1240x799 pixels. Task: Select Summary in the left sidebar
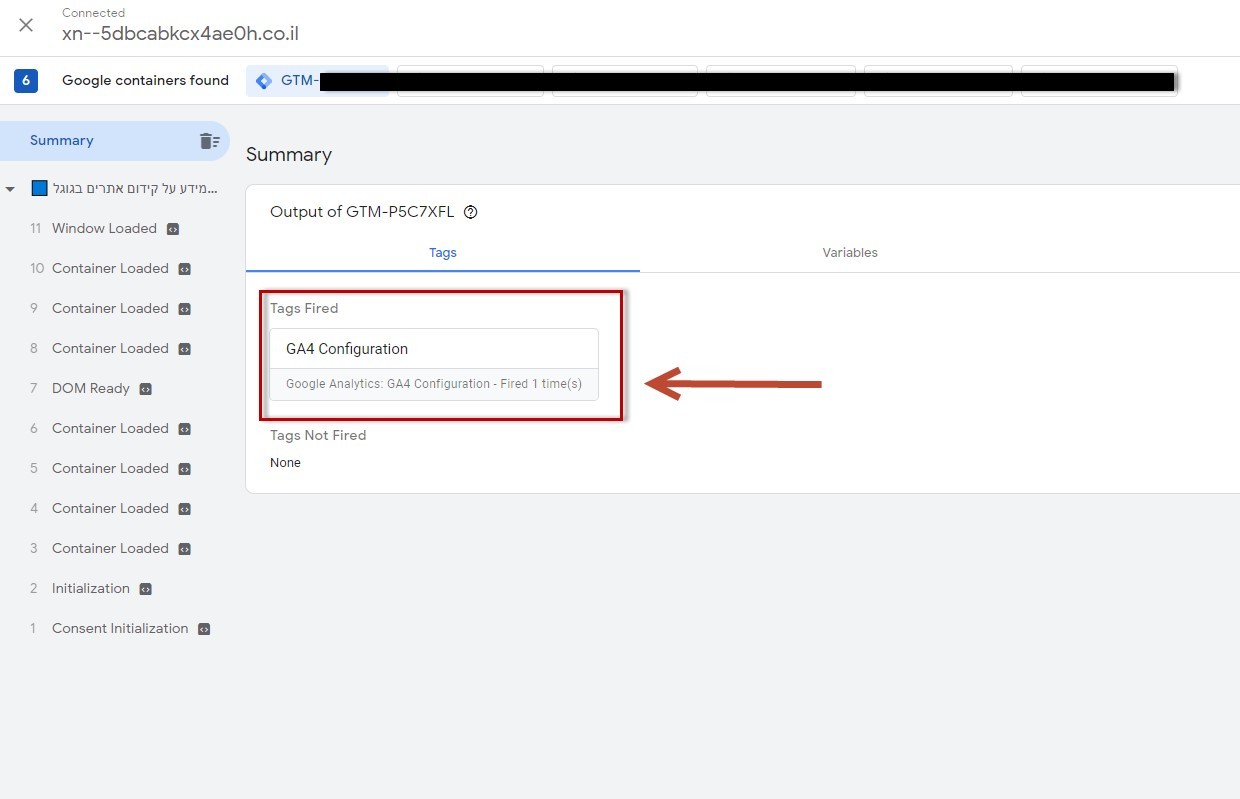coord(114,141)
